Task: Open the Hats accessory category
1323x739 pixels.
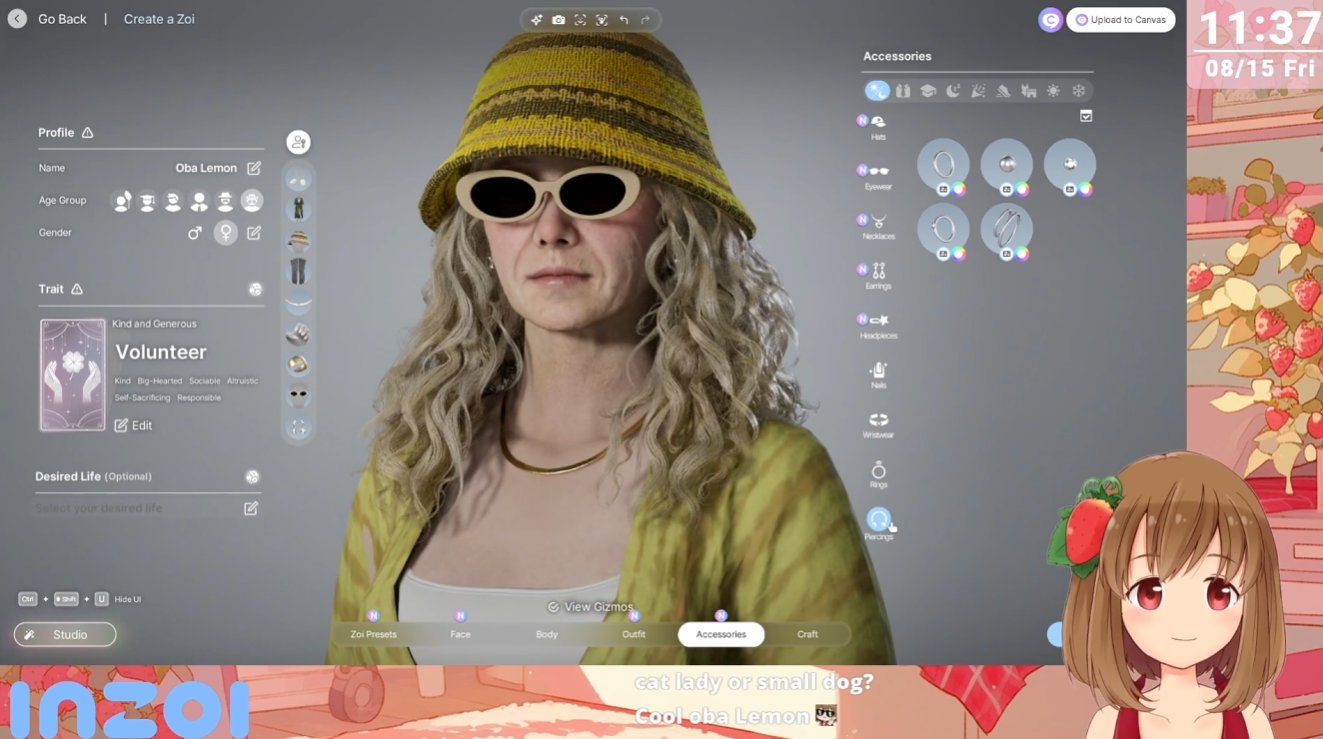Action: pos(878,127)
